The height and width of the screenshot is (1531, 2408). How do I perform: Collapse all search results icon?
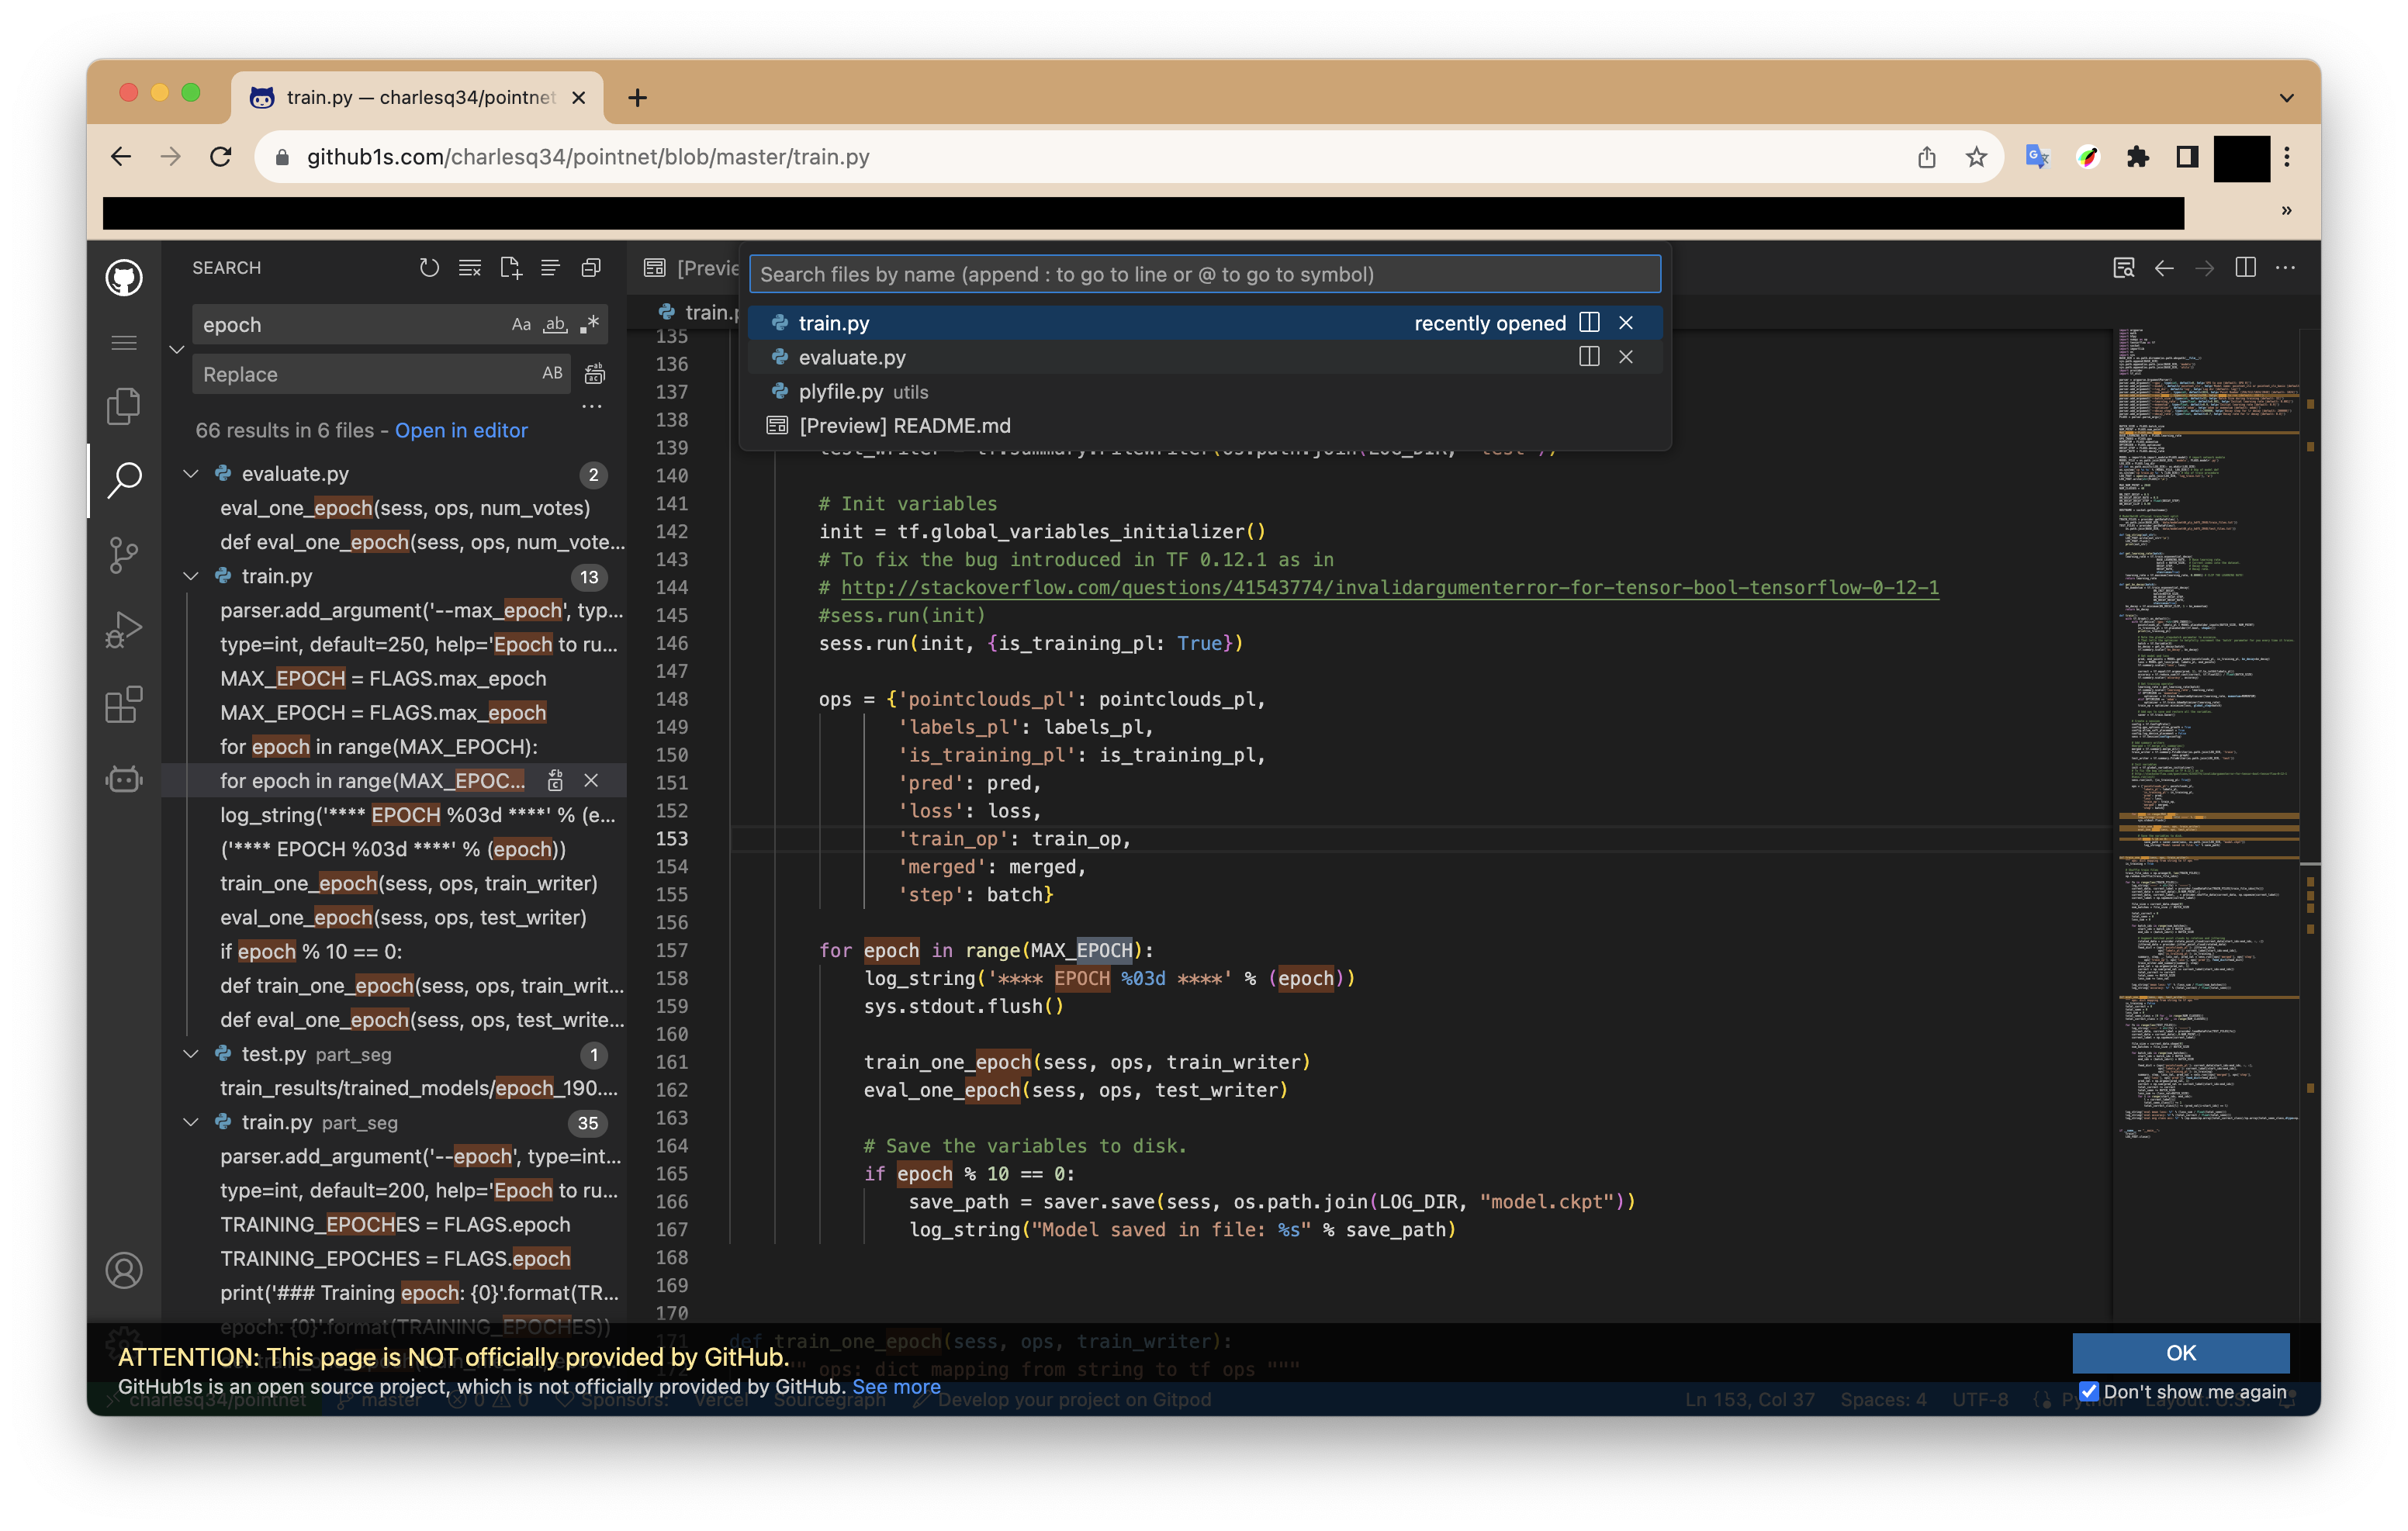pos(591,268)
